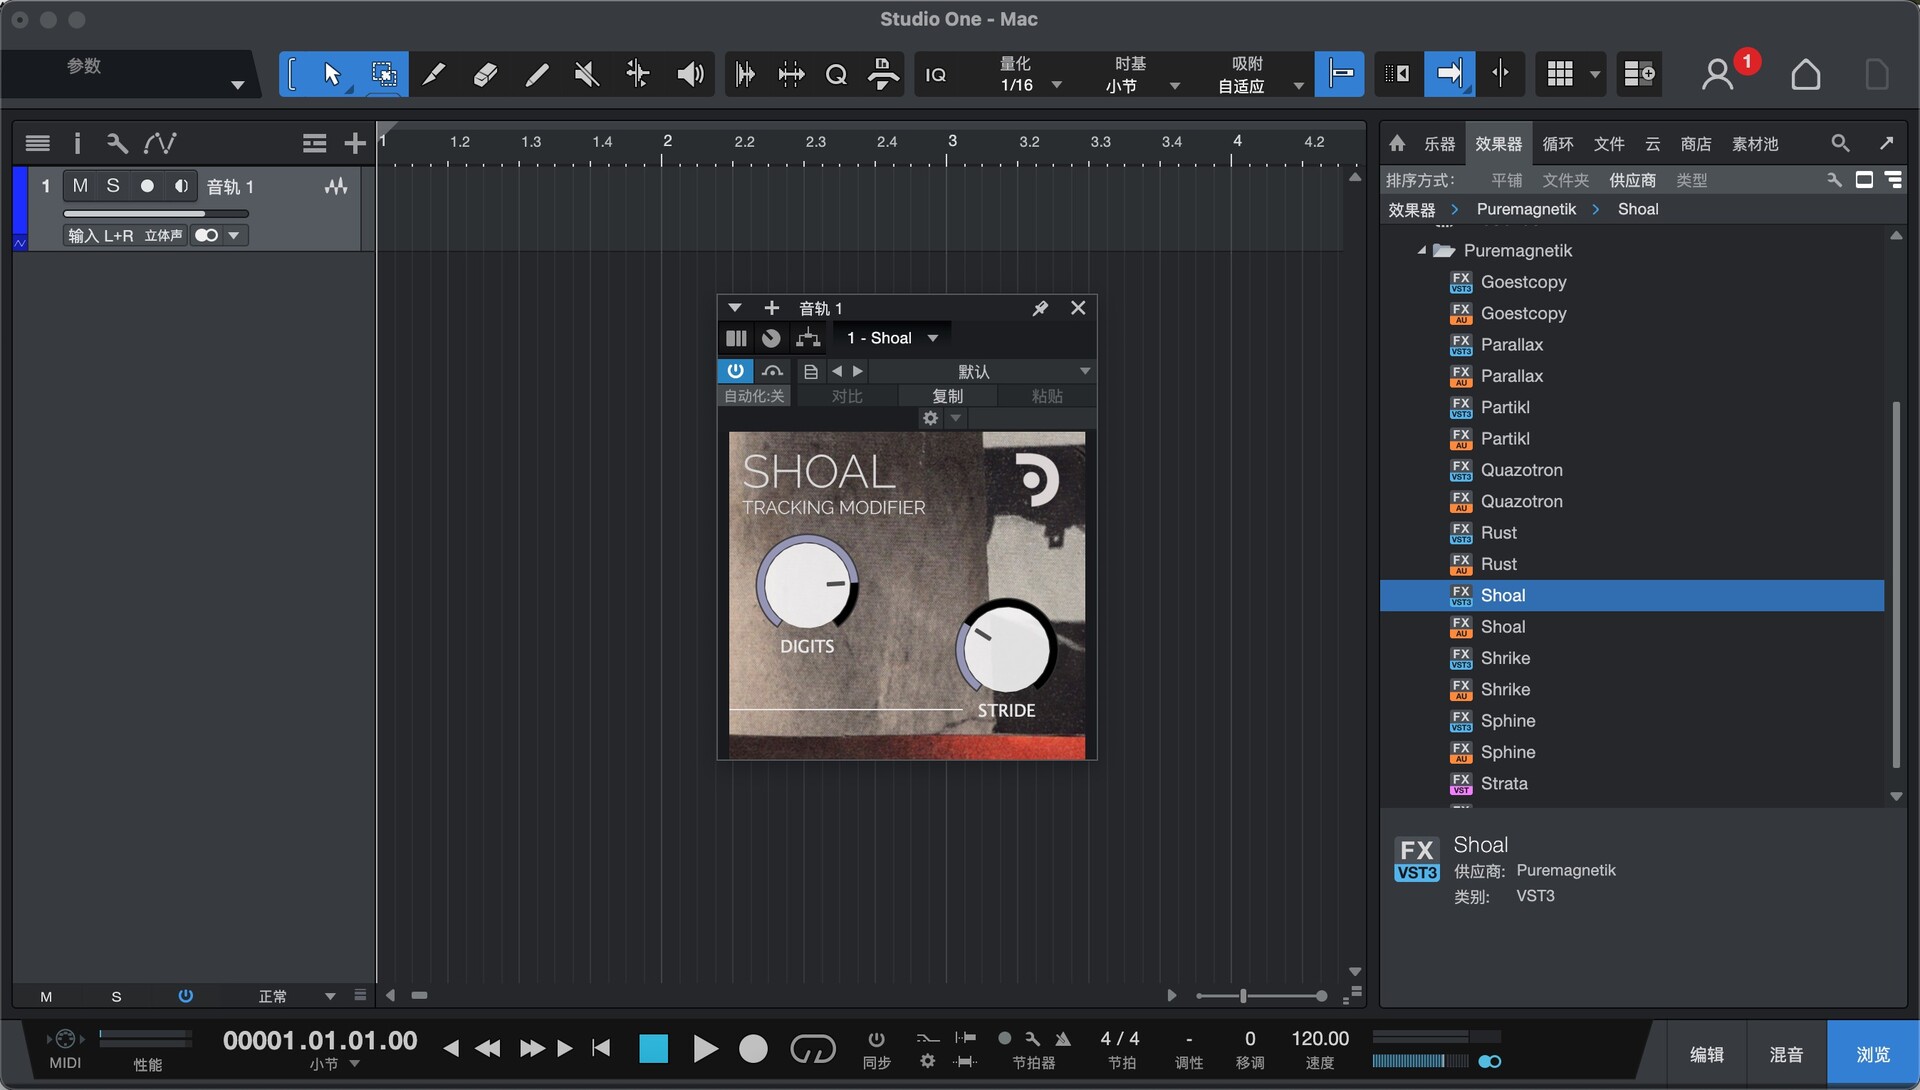The height and width of the screenshot is (1090, 1920).
Task: Select Quazotron VST3 effect entry
Action: coord(1632,470)
